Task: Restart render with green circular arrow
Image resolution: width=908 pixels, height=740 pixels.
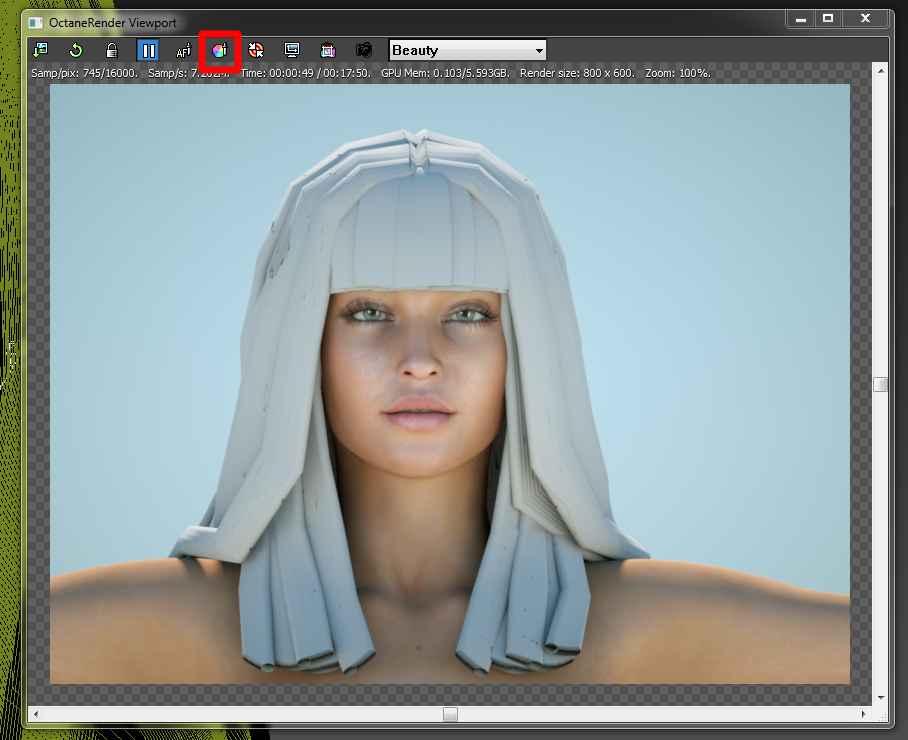Action: (76, 50)
